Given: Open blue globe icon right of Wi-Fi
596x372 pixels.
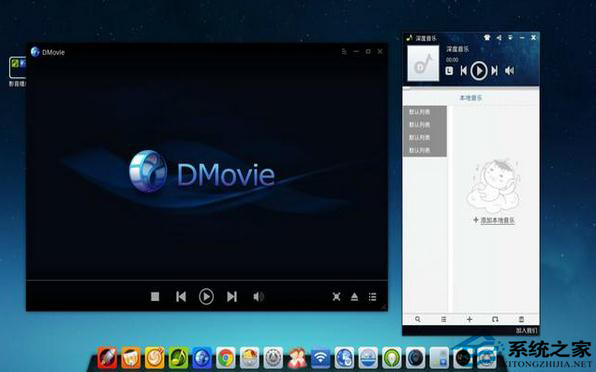Looking at the screenshot, I should pyautogui.click(x=344, y=358).
